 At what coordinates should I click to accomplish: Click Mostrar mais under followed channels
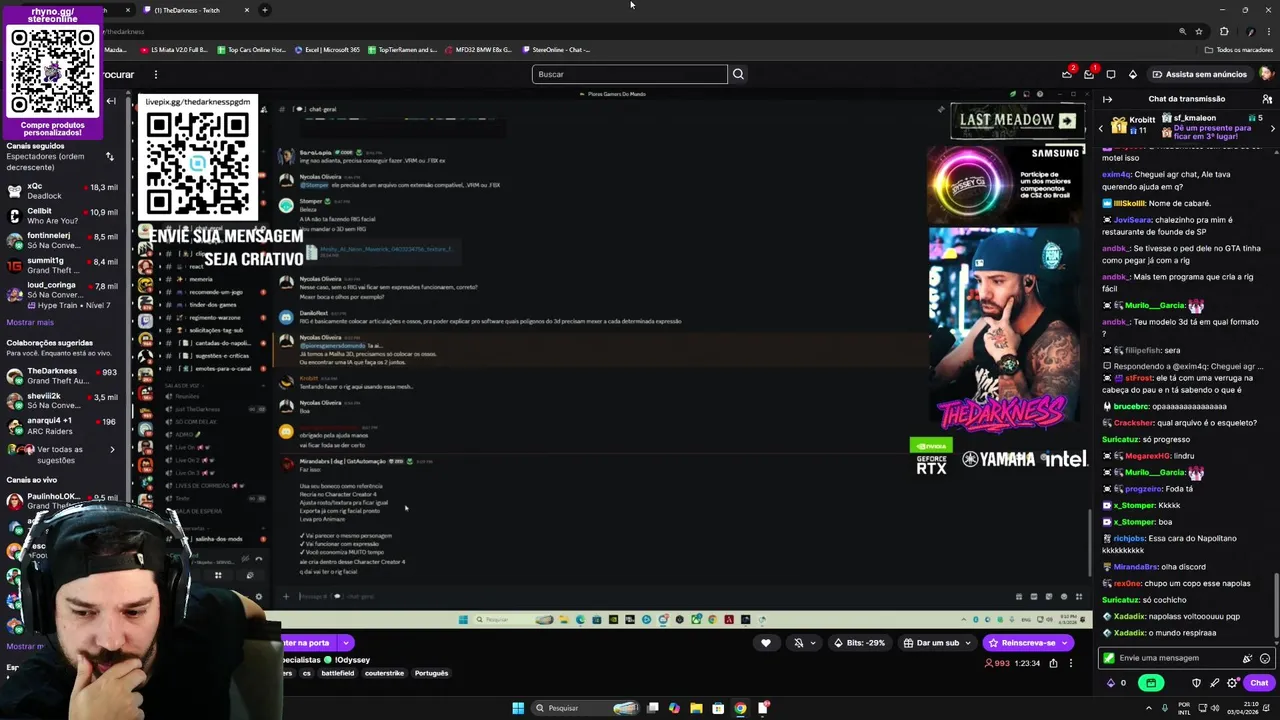pos(30,322)
